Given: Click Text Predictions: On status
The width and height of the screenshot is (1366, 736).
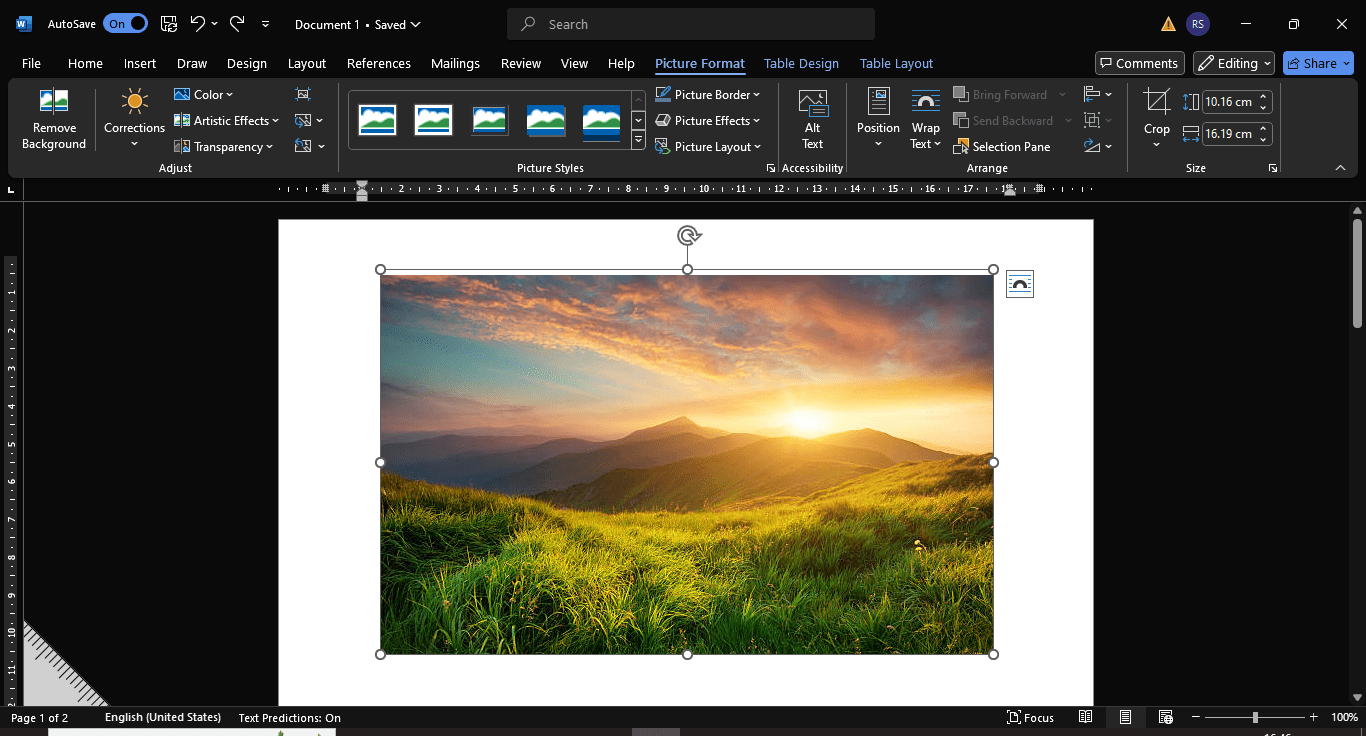Looking at the screenshot, I should [289, 717].
